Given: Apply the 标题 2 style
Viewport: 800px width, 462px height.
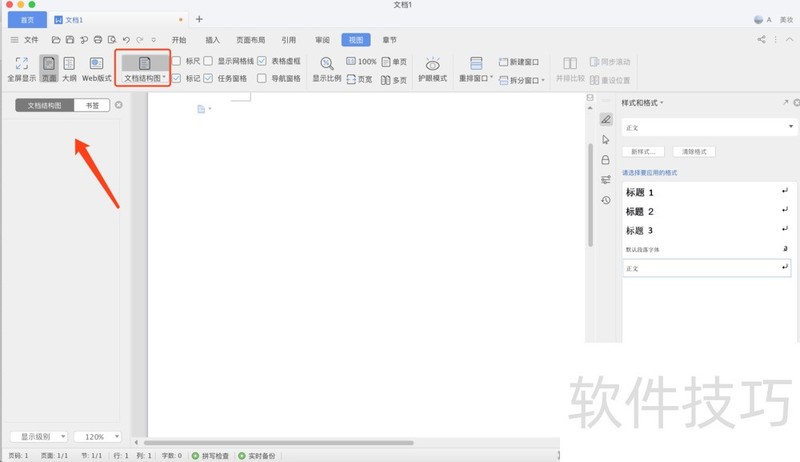Looking at the screenshot, I should tap(640, 212).
